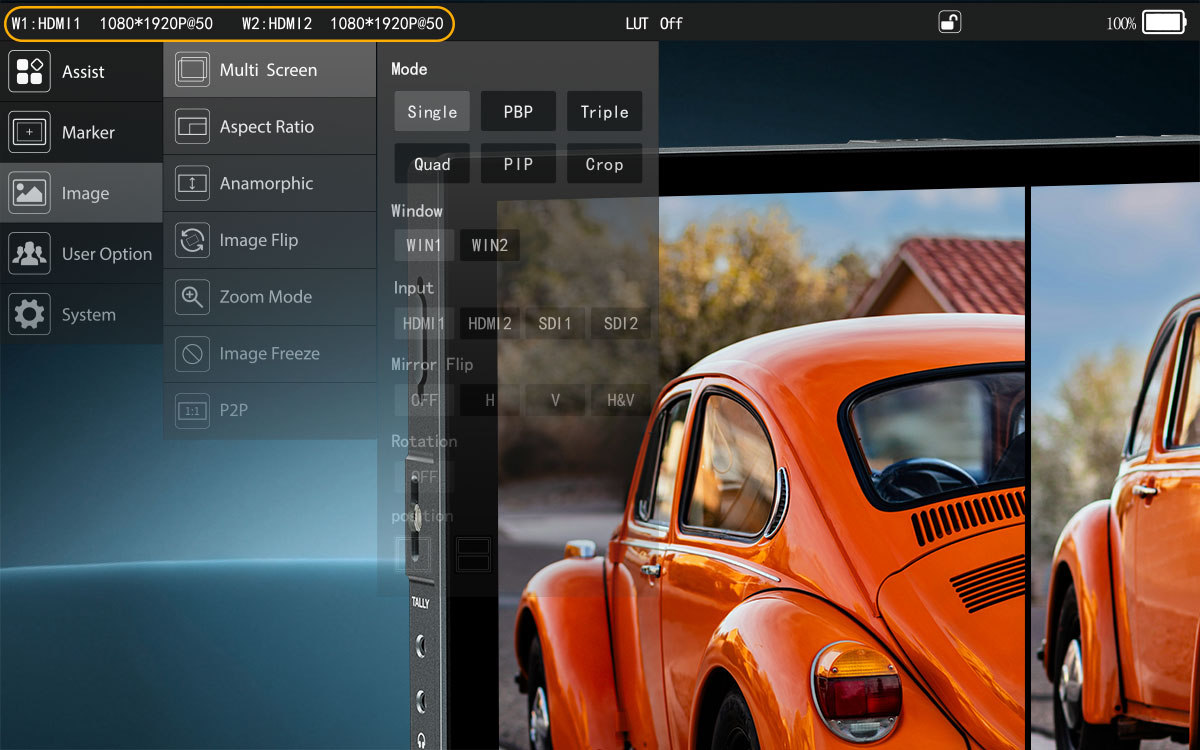1200x750 pixels.
Task: Click the Zoom Mode magnifier icon
Action: [x=192, y=296]
